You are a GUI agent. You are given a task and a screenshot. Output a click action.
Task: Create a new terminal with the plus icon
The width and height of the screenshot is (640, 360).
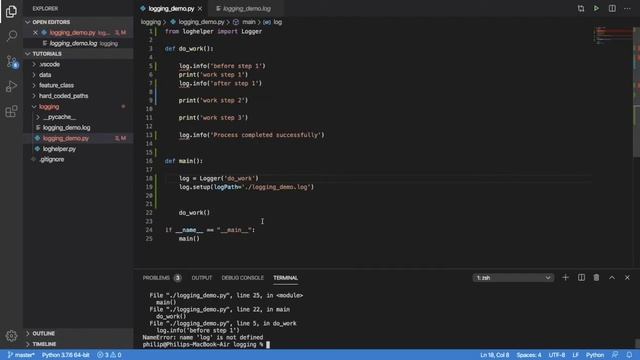pos(565,278)
